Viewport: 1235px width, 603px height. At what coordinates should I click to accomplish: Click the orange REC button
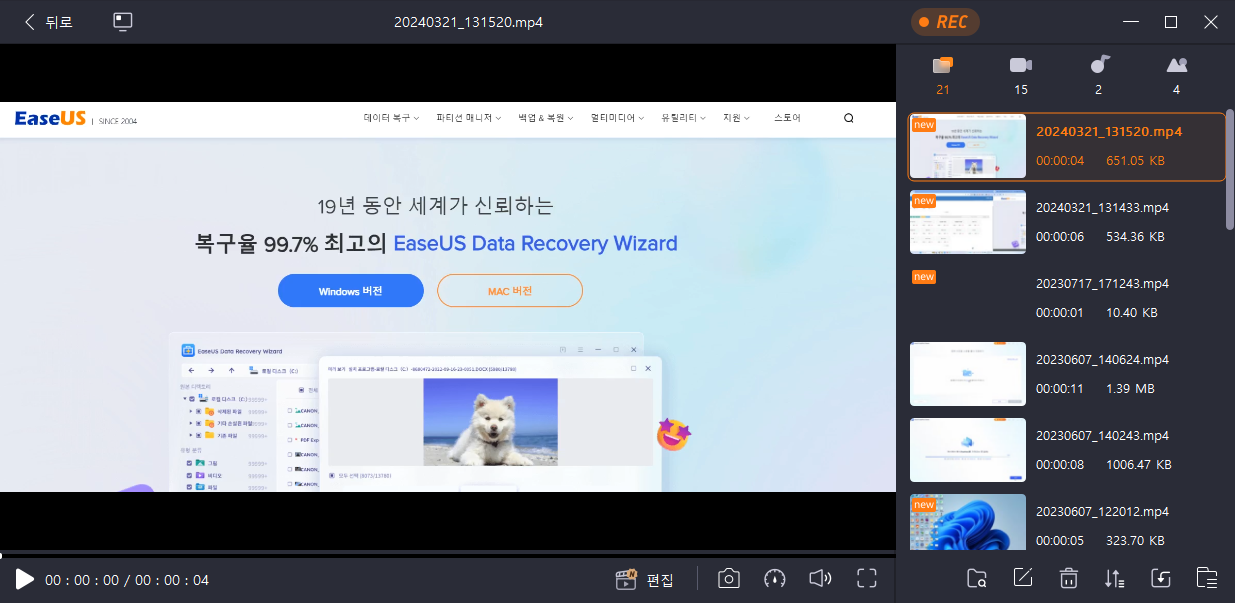pyautogui.click(x=944, y=22)
